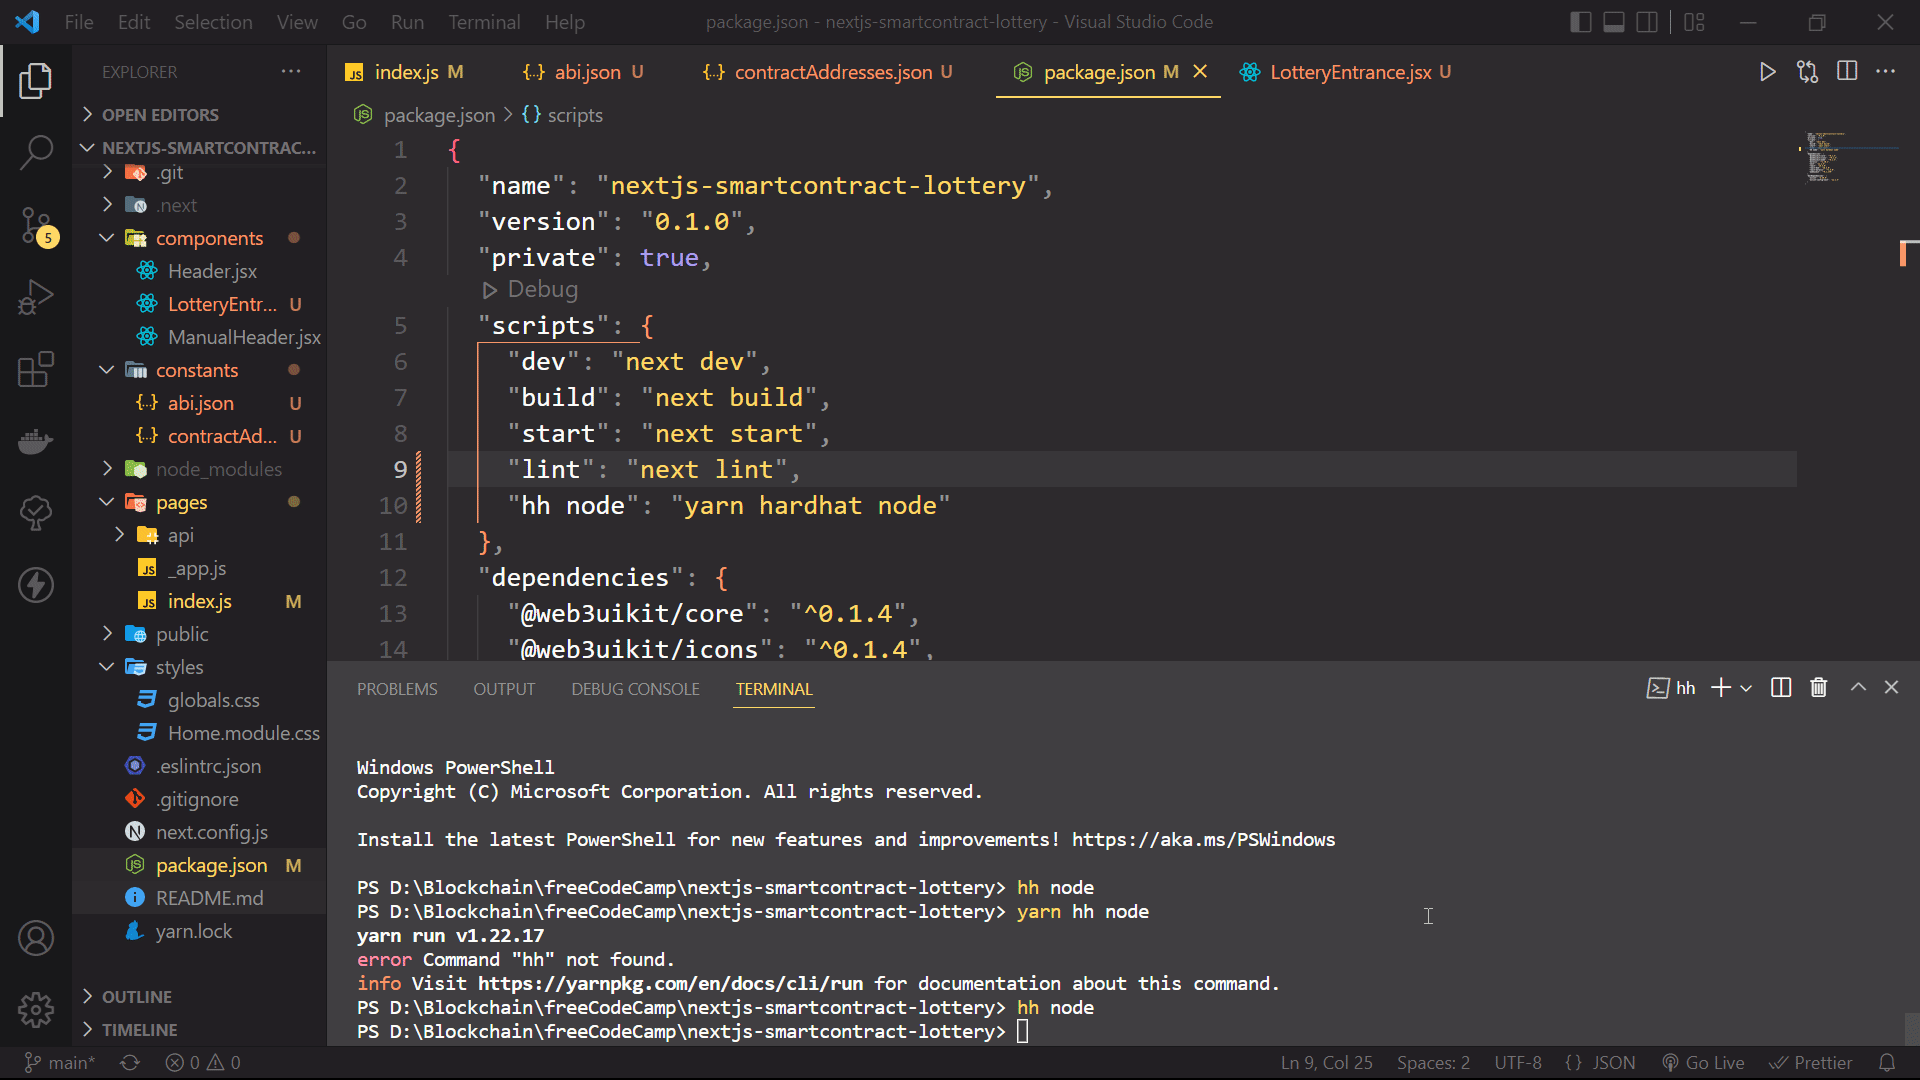Split the editor to the right
The height and width of the screenshot is (1080, 1920).
(x=1847, y=72)
